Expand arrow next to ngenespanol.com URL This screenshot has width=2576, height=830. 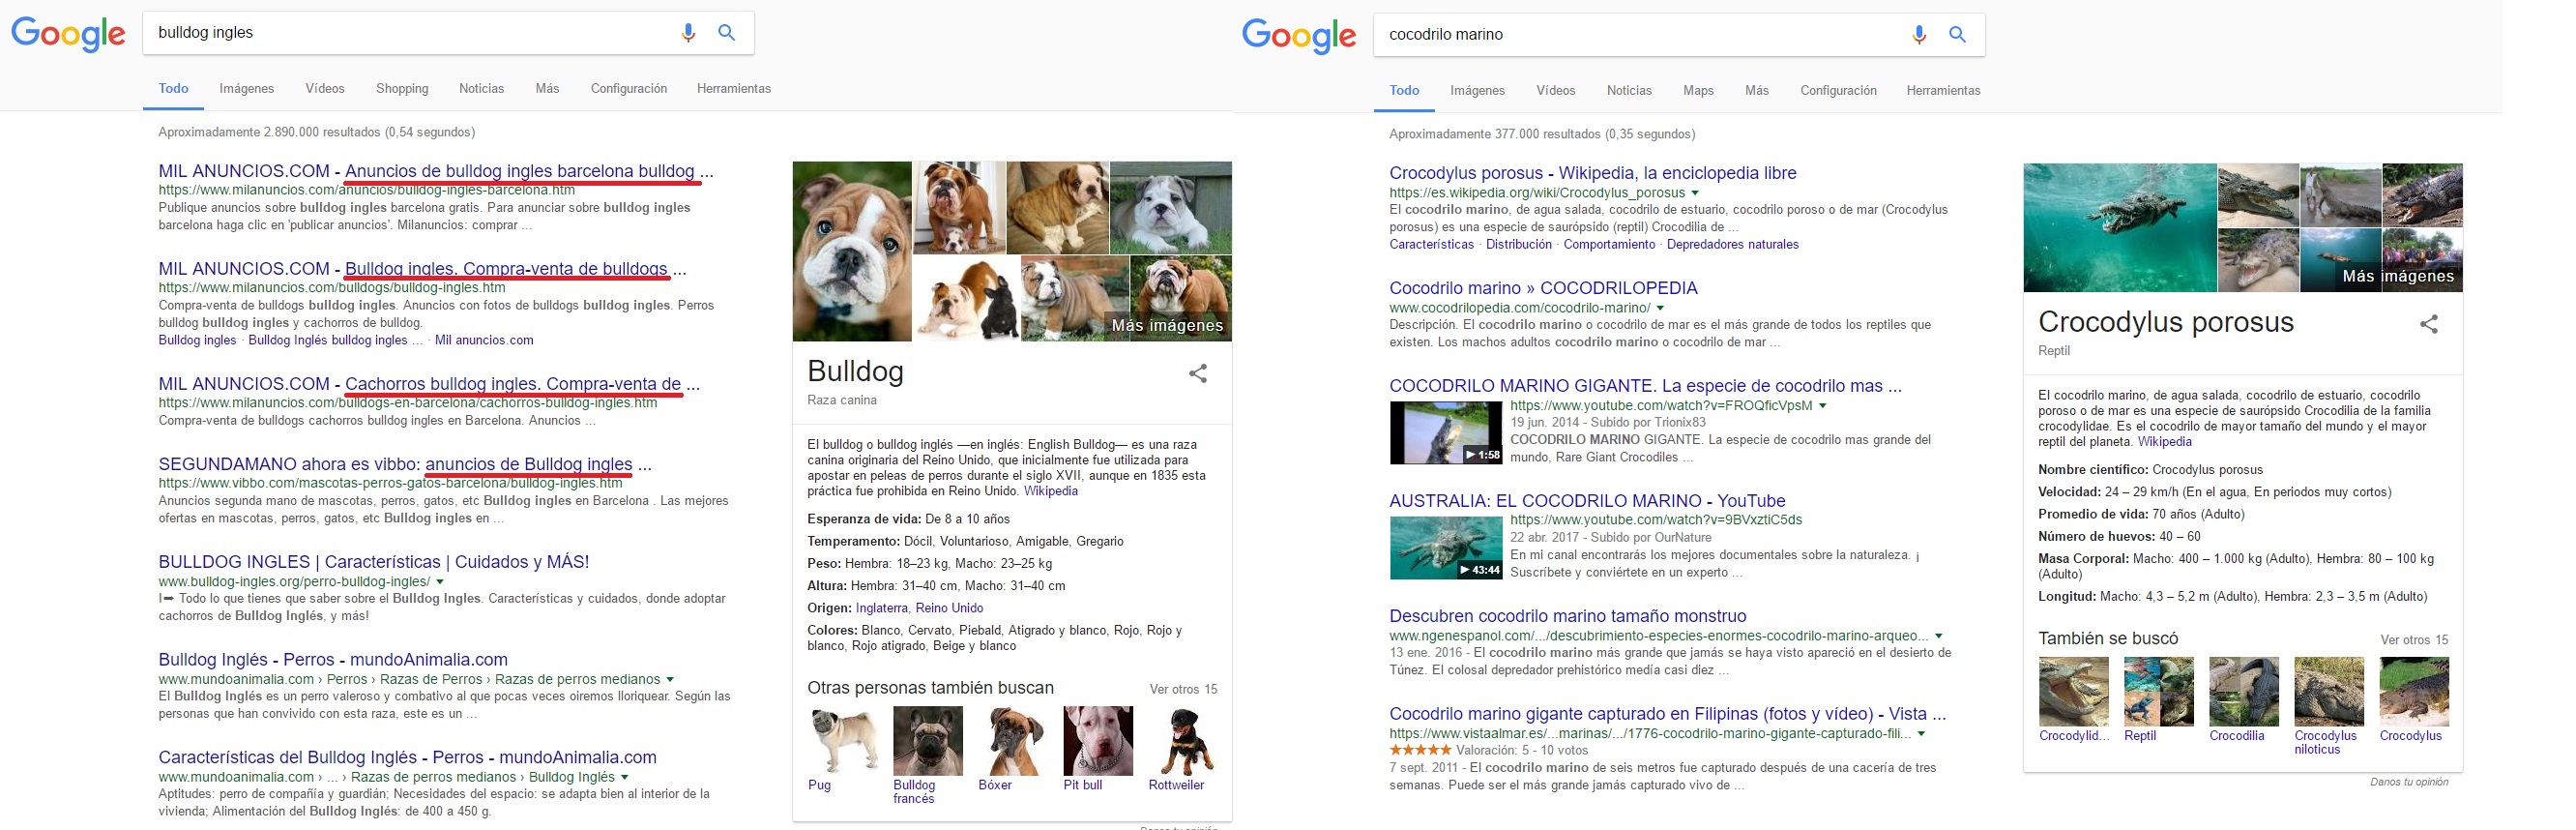1938,636
